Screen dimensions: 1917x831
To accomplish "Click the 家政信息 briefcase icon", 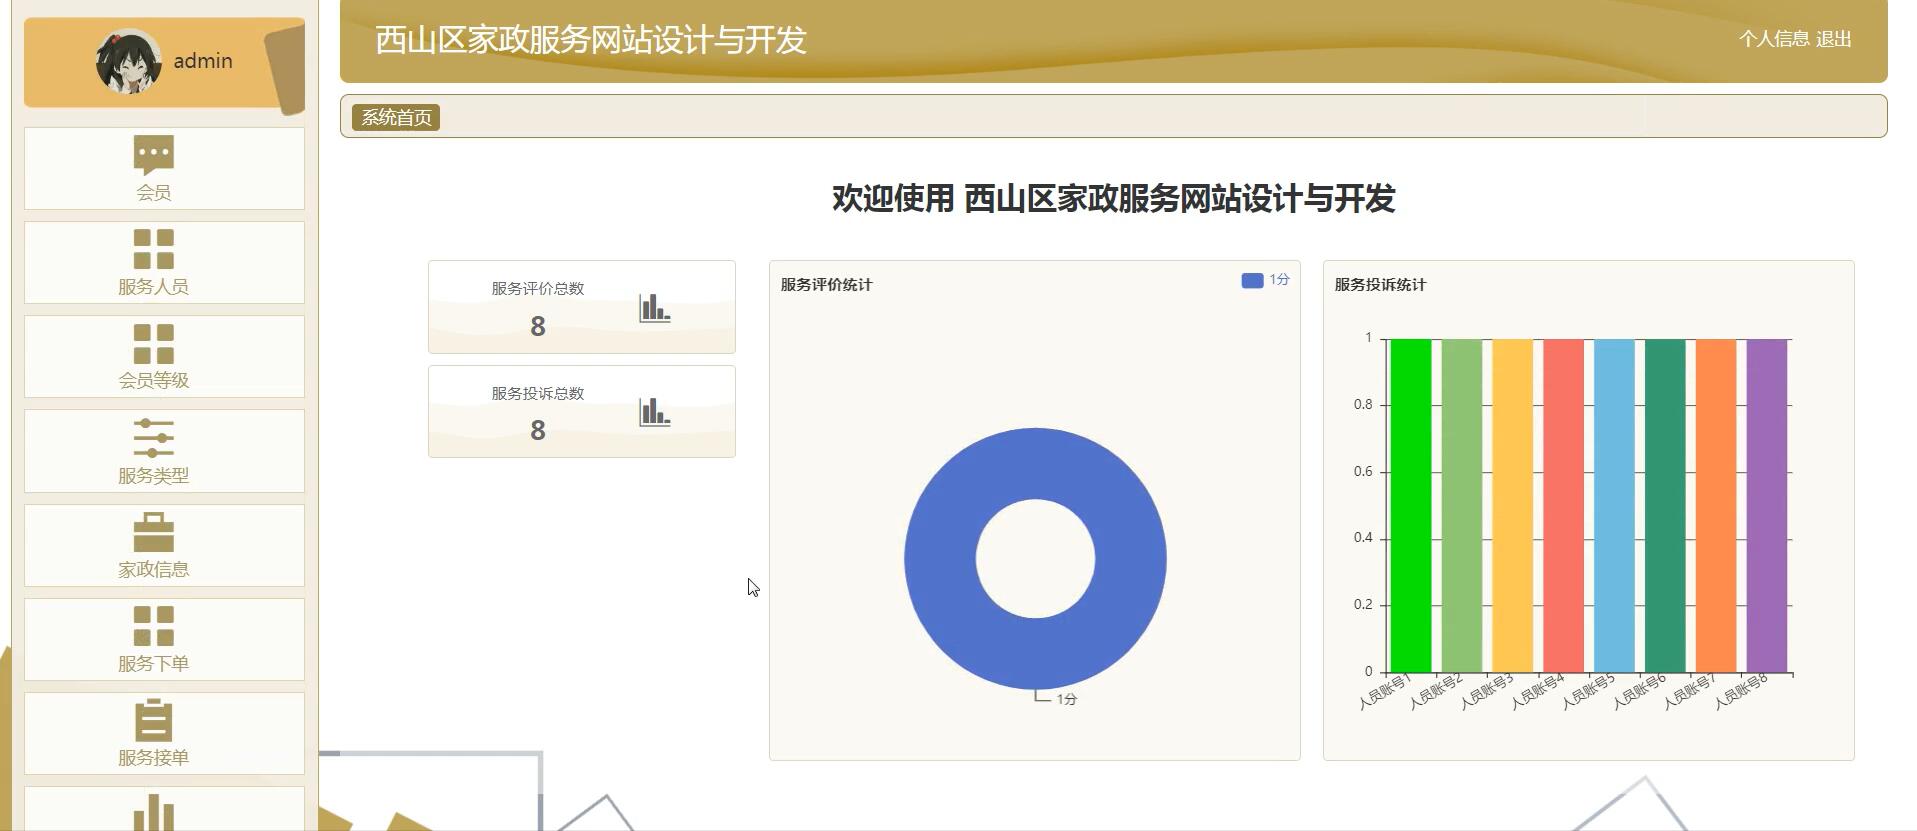I will coord(154,532).
